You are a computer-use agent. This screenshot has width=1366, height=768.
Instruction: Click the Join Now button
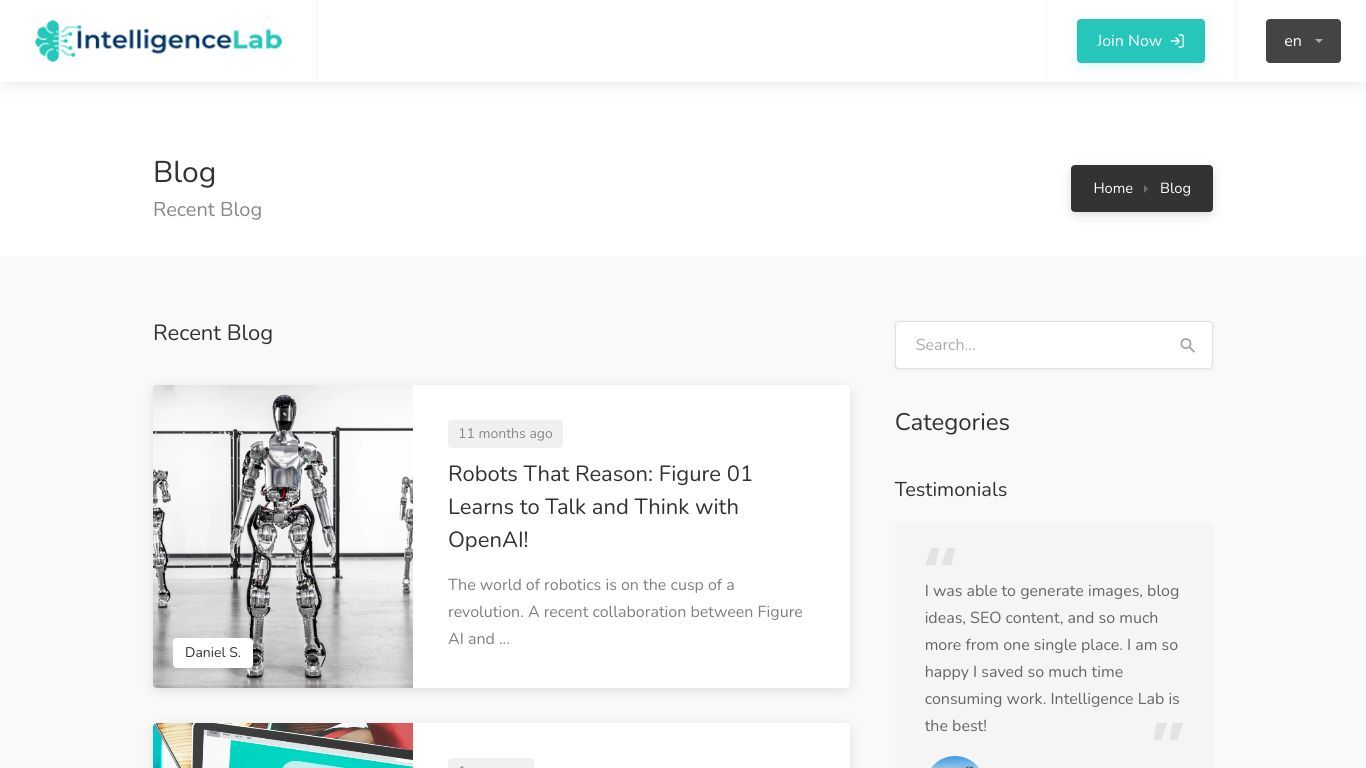[x=1140, y=41]
